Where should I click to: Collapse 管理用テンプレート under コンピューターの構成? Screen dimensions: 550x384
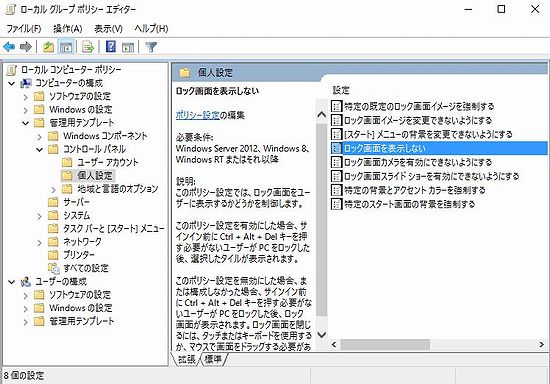tap(26, 123)
